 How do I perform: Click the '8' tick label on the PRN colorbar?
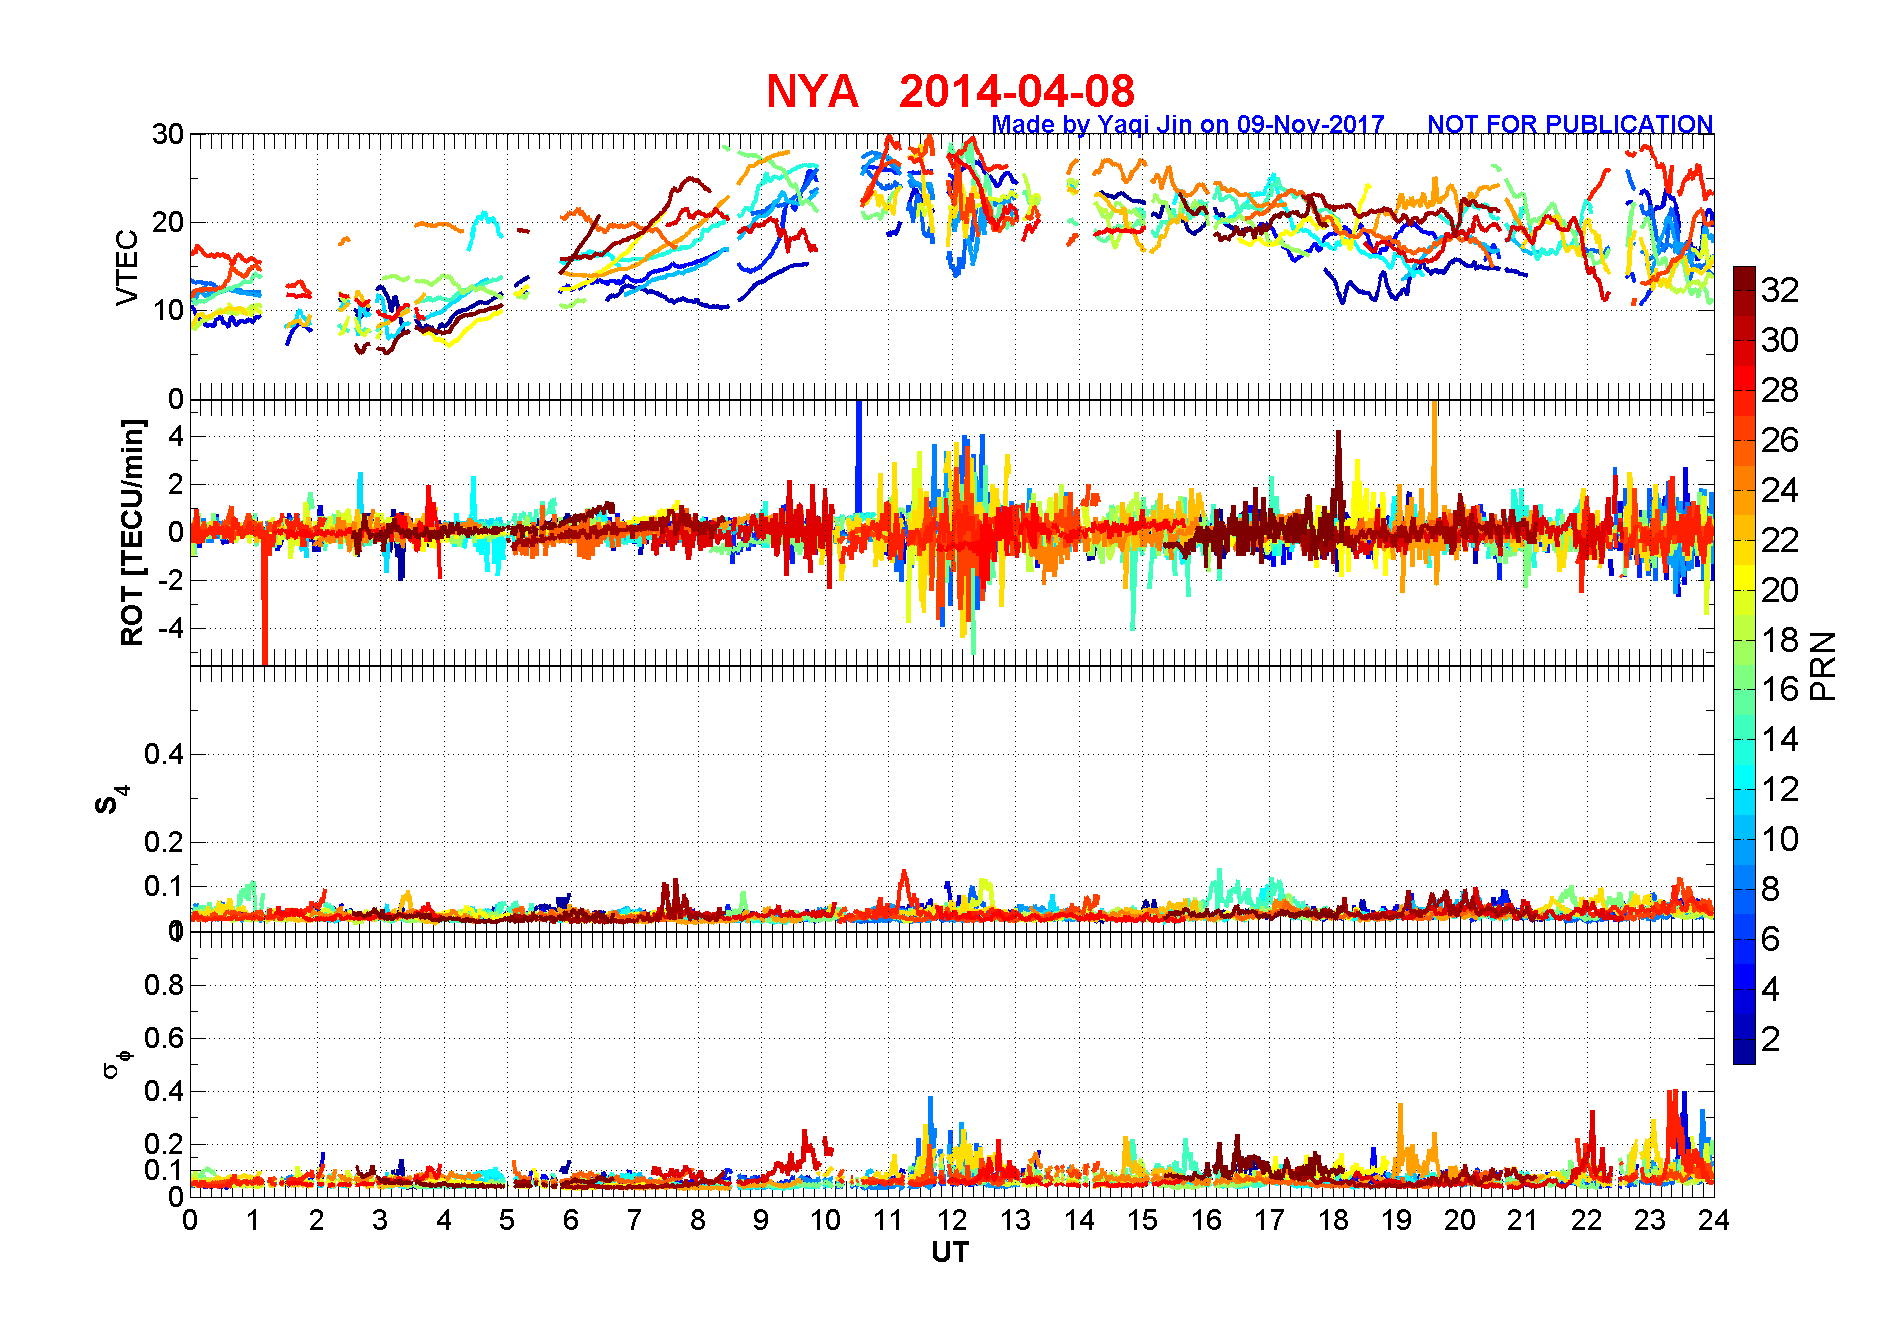(1771, 889)
